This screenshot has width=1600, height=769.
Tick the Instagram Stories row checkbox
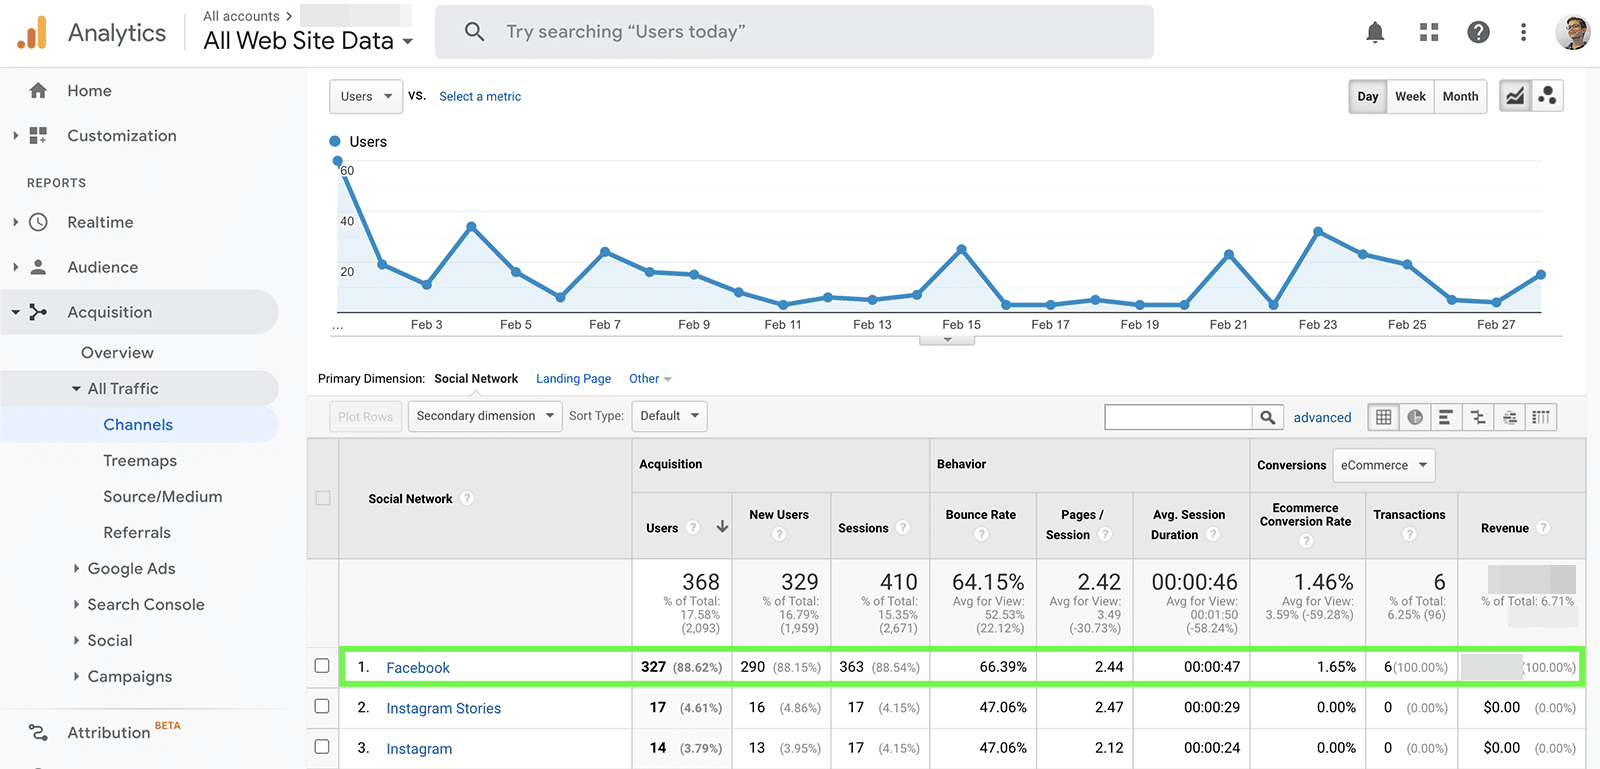pyautogui.click(x=322, y=706)
